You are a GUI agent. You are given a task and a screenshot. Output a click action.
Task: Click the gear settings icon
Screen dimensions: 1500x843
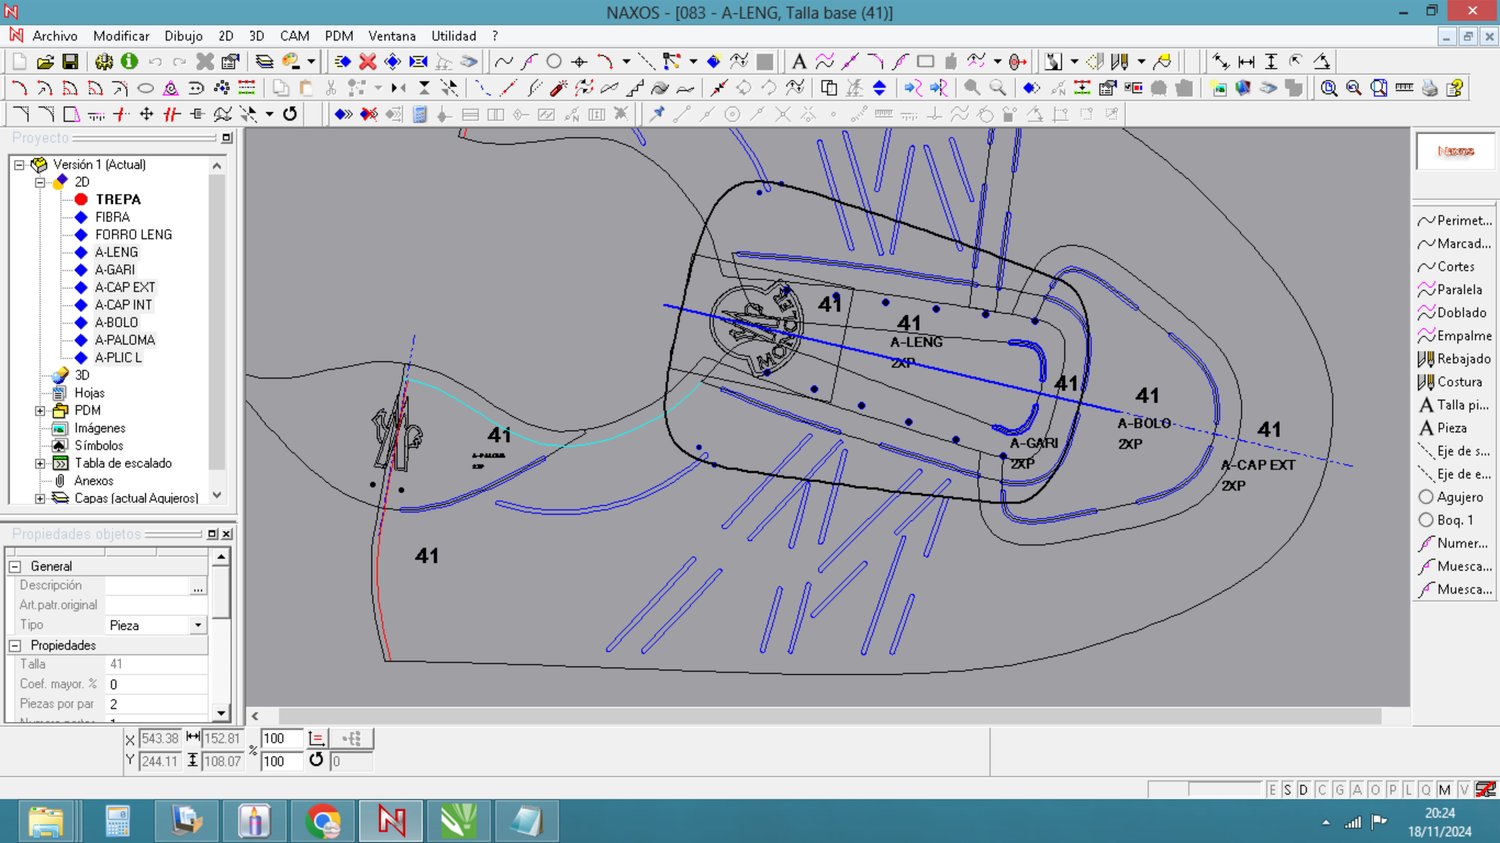coord(104,62)
